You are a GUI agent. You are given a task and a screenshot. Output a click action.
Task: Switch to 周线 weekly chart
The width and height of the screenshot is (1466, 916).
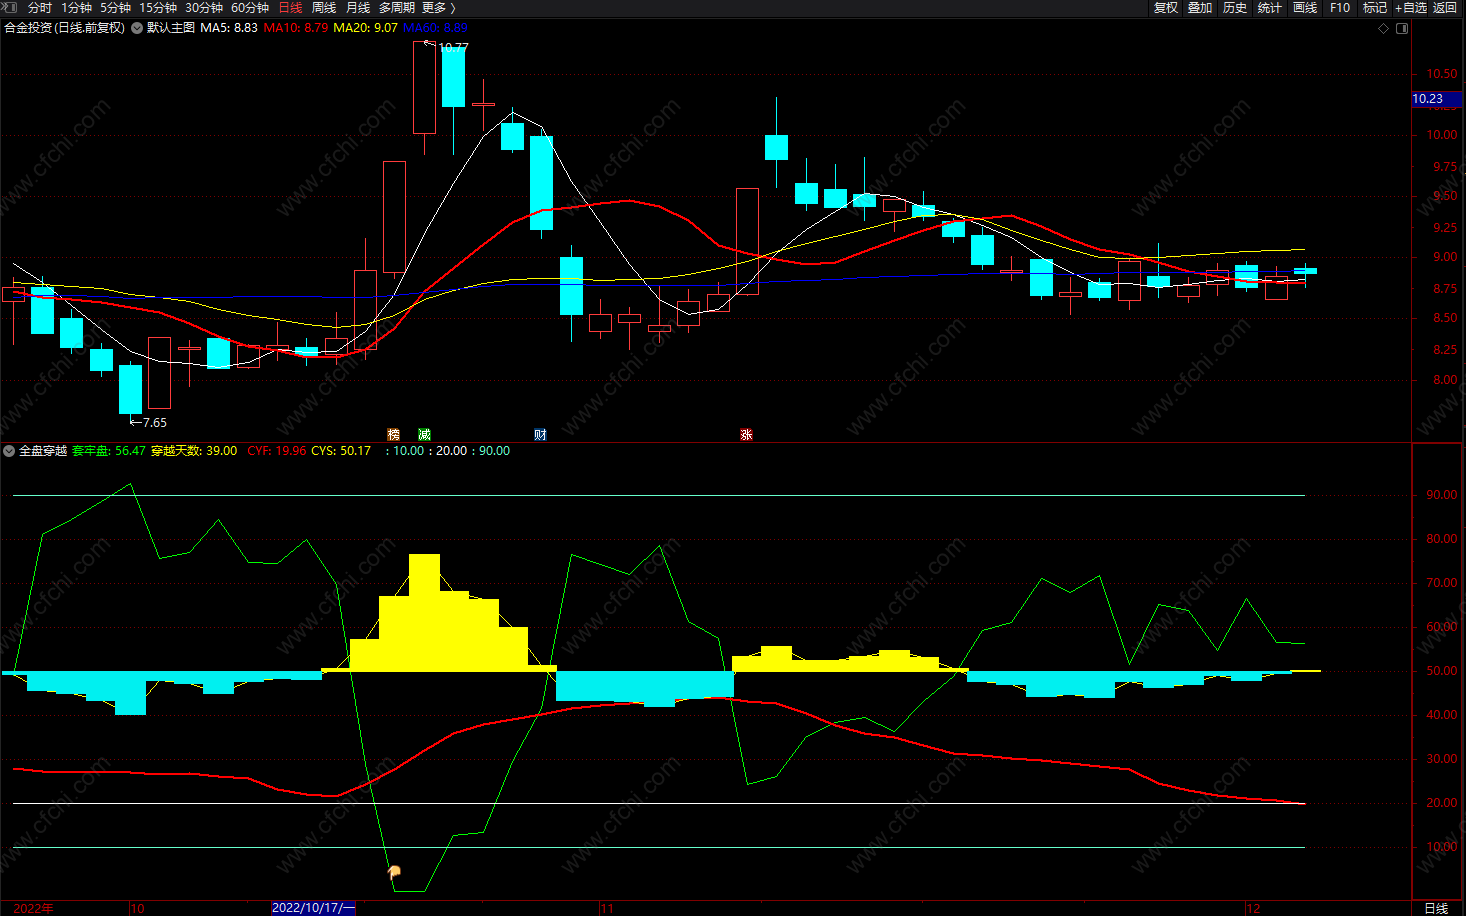(x=324, y=8)
